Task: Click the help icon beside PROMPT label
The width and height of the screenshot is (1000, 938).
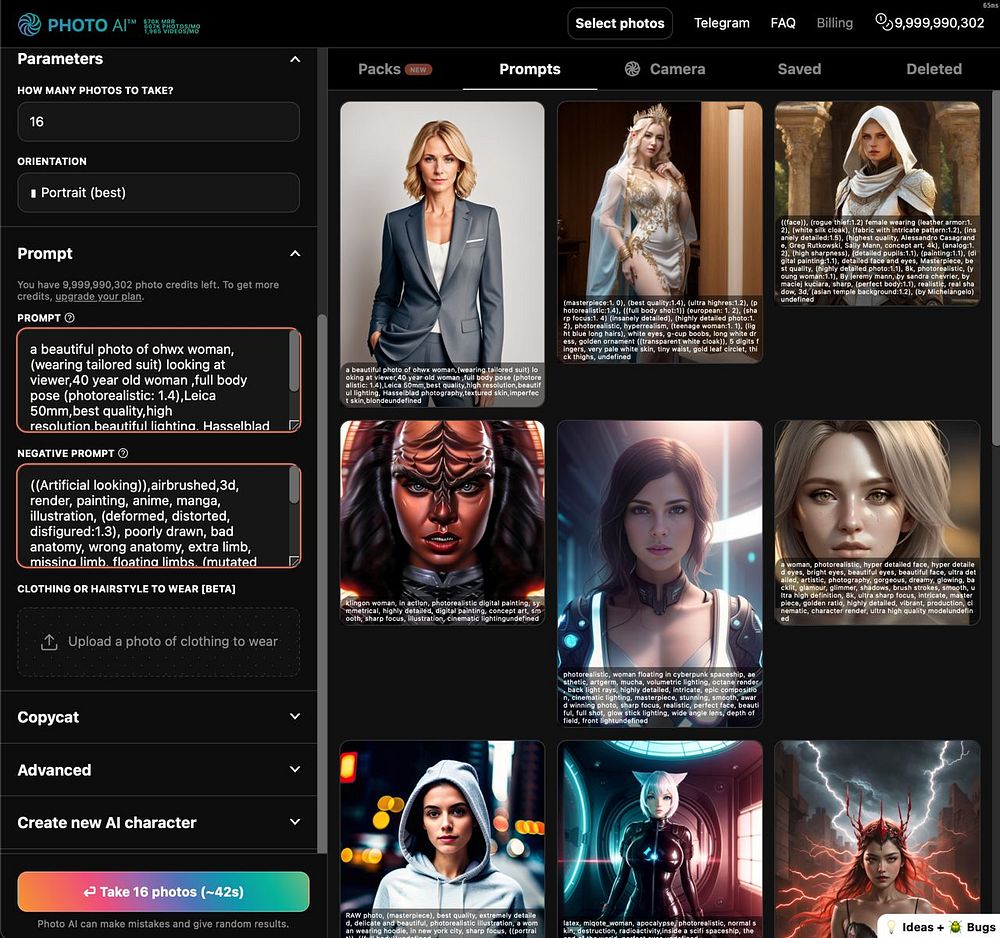Action: click(x=70, y=318)
